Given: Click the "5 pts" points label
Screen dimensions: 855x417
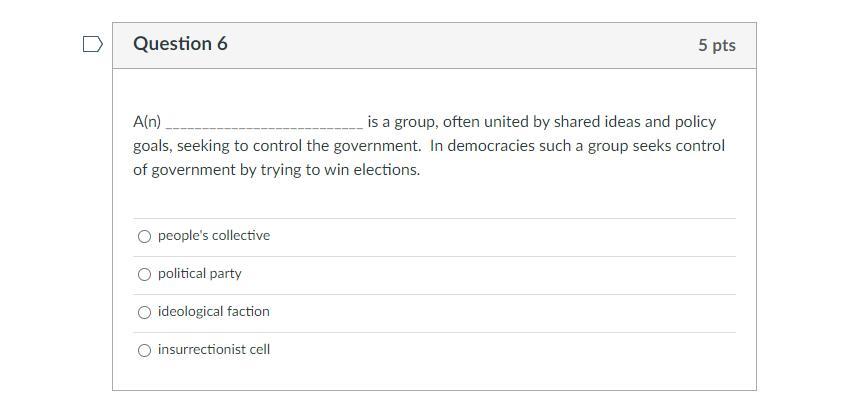Looking at the screenshot, I should (716, 45).
